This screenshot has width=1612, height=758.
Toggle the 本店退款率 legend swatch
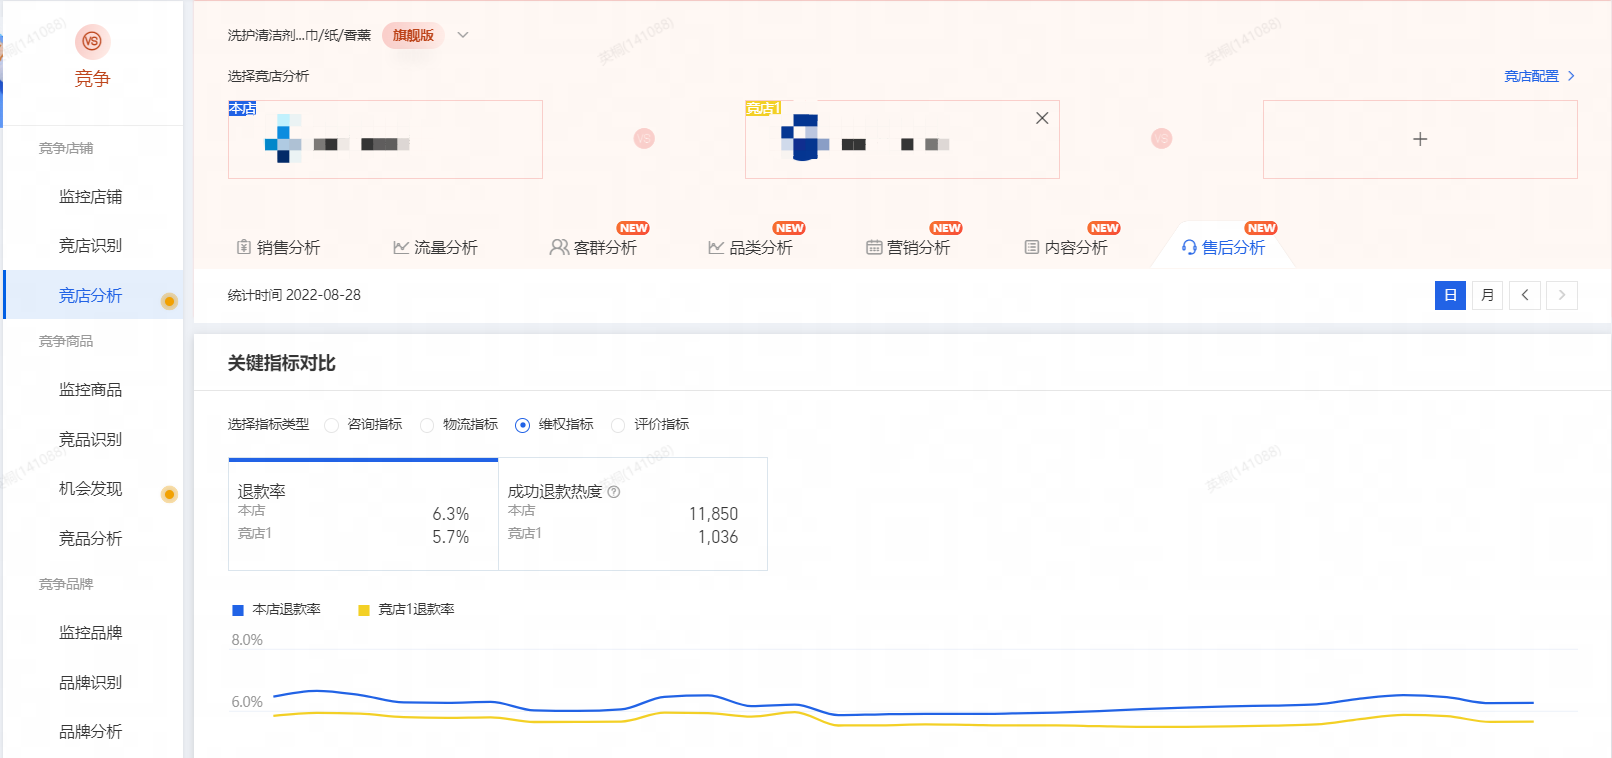tap(238, 610)
